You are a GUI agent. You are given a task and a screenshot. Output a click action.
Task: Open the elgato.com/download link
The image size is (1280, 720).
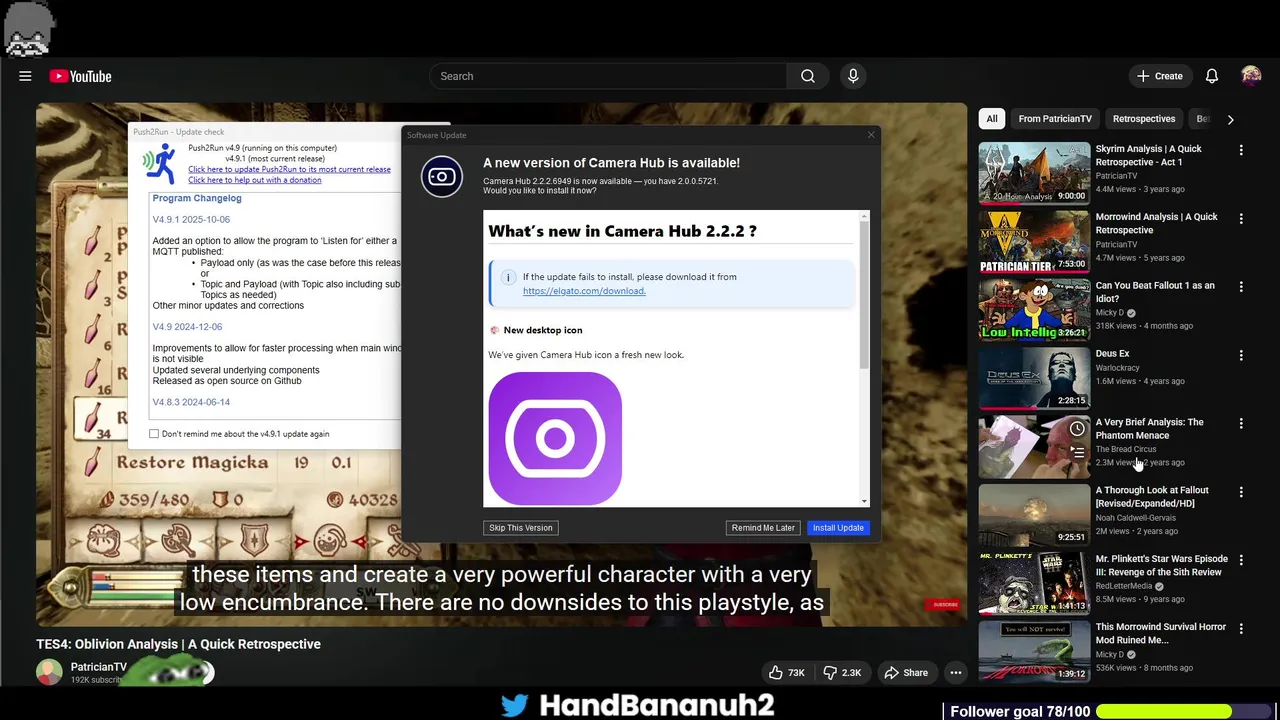tap(584, 291)
